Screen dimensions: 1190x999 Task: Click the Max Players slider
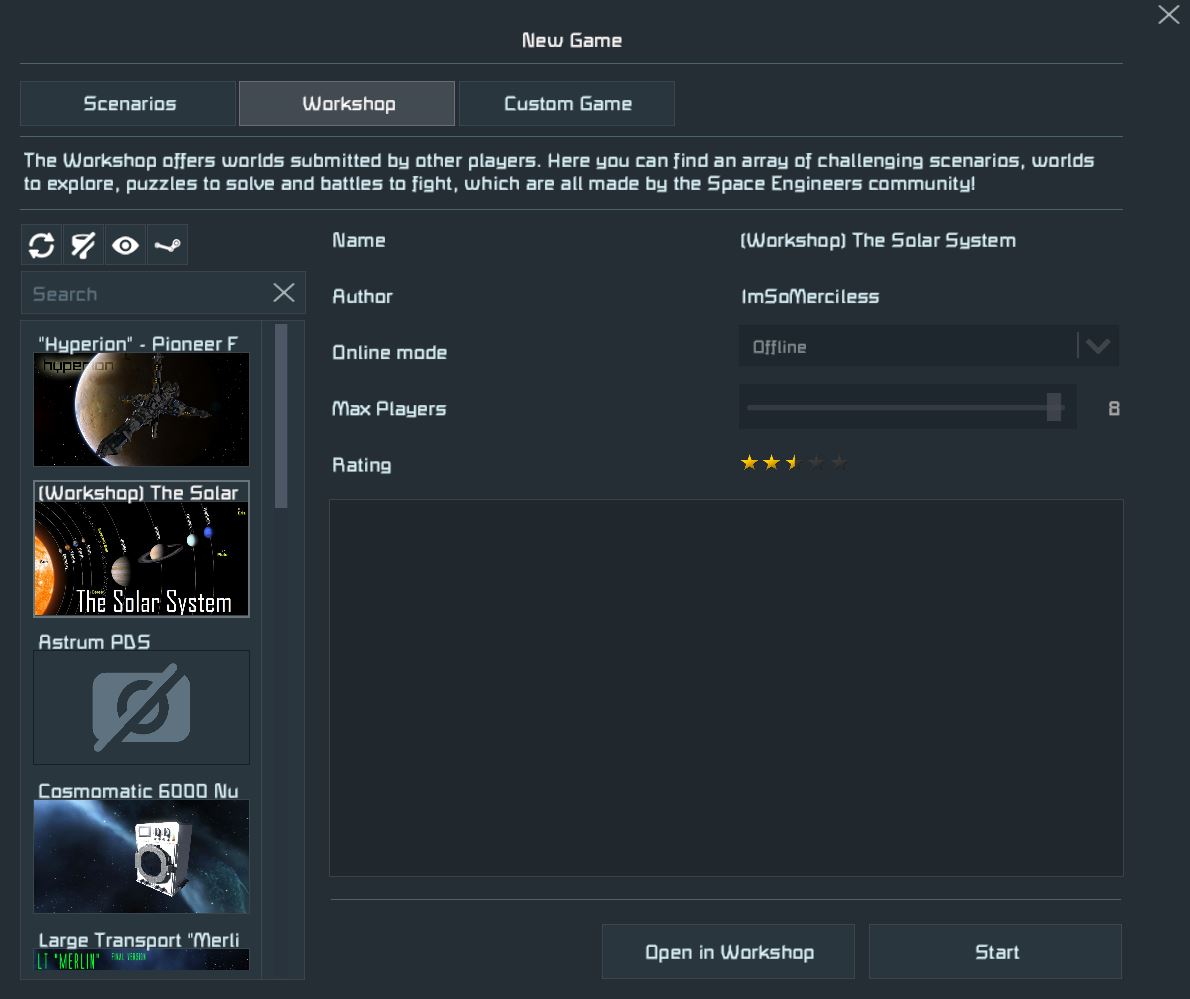tap(908, 407)
